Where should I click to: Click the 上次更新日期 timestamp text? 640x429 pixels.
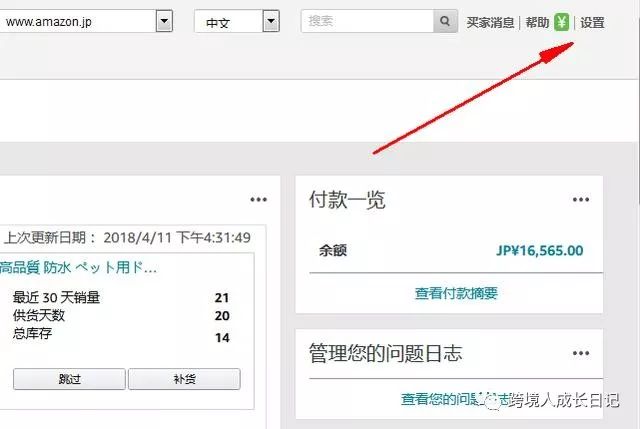tap(128, 238)
